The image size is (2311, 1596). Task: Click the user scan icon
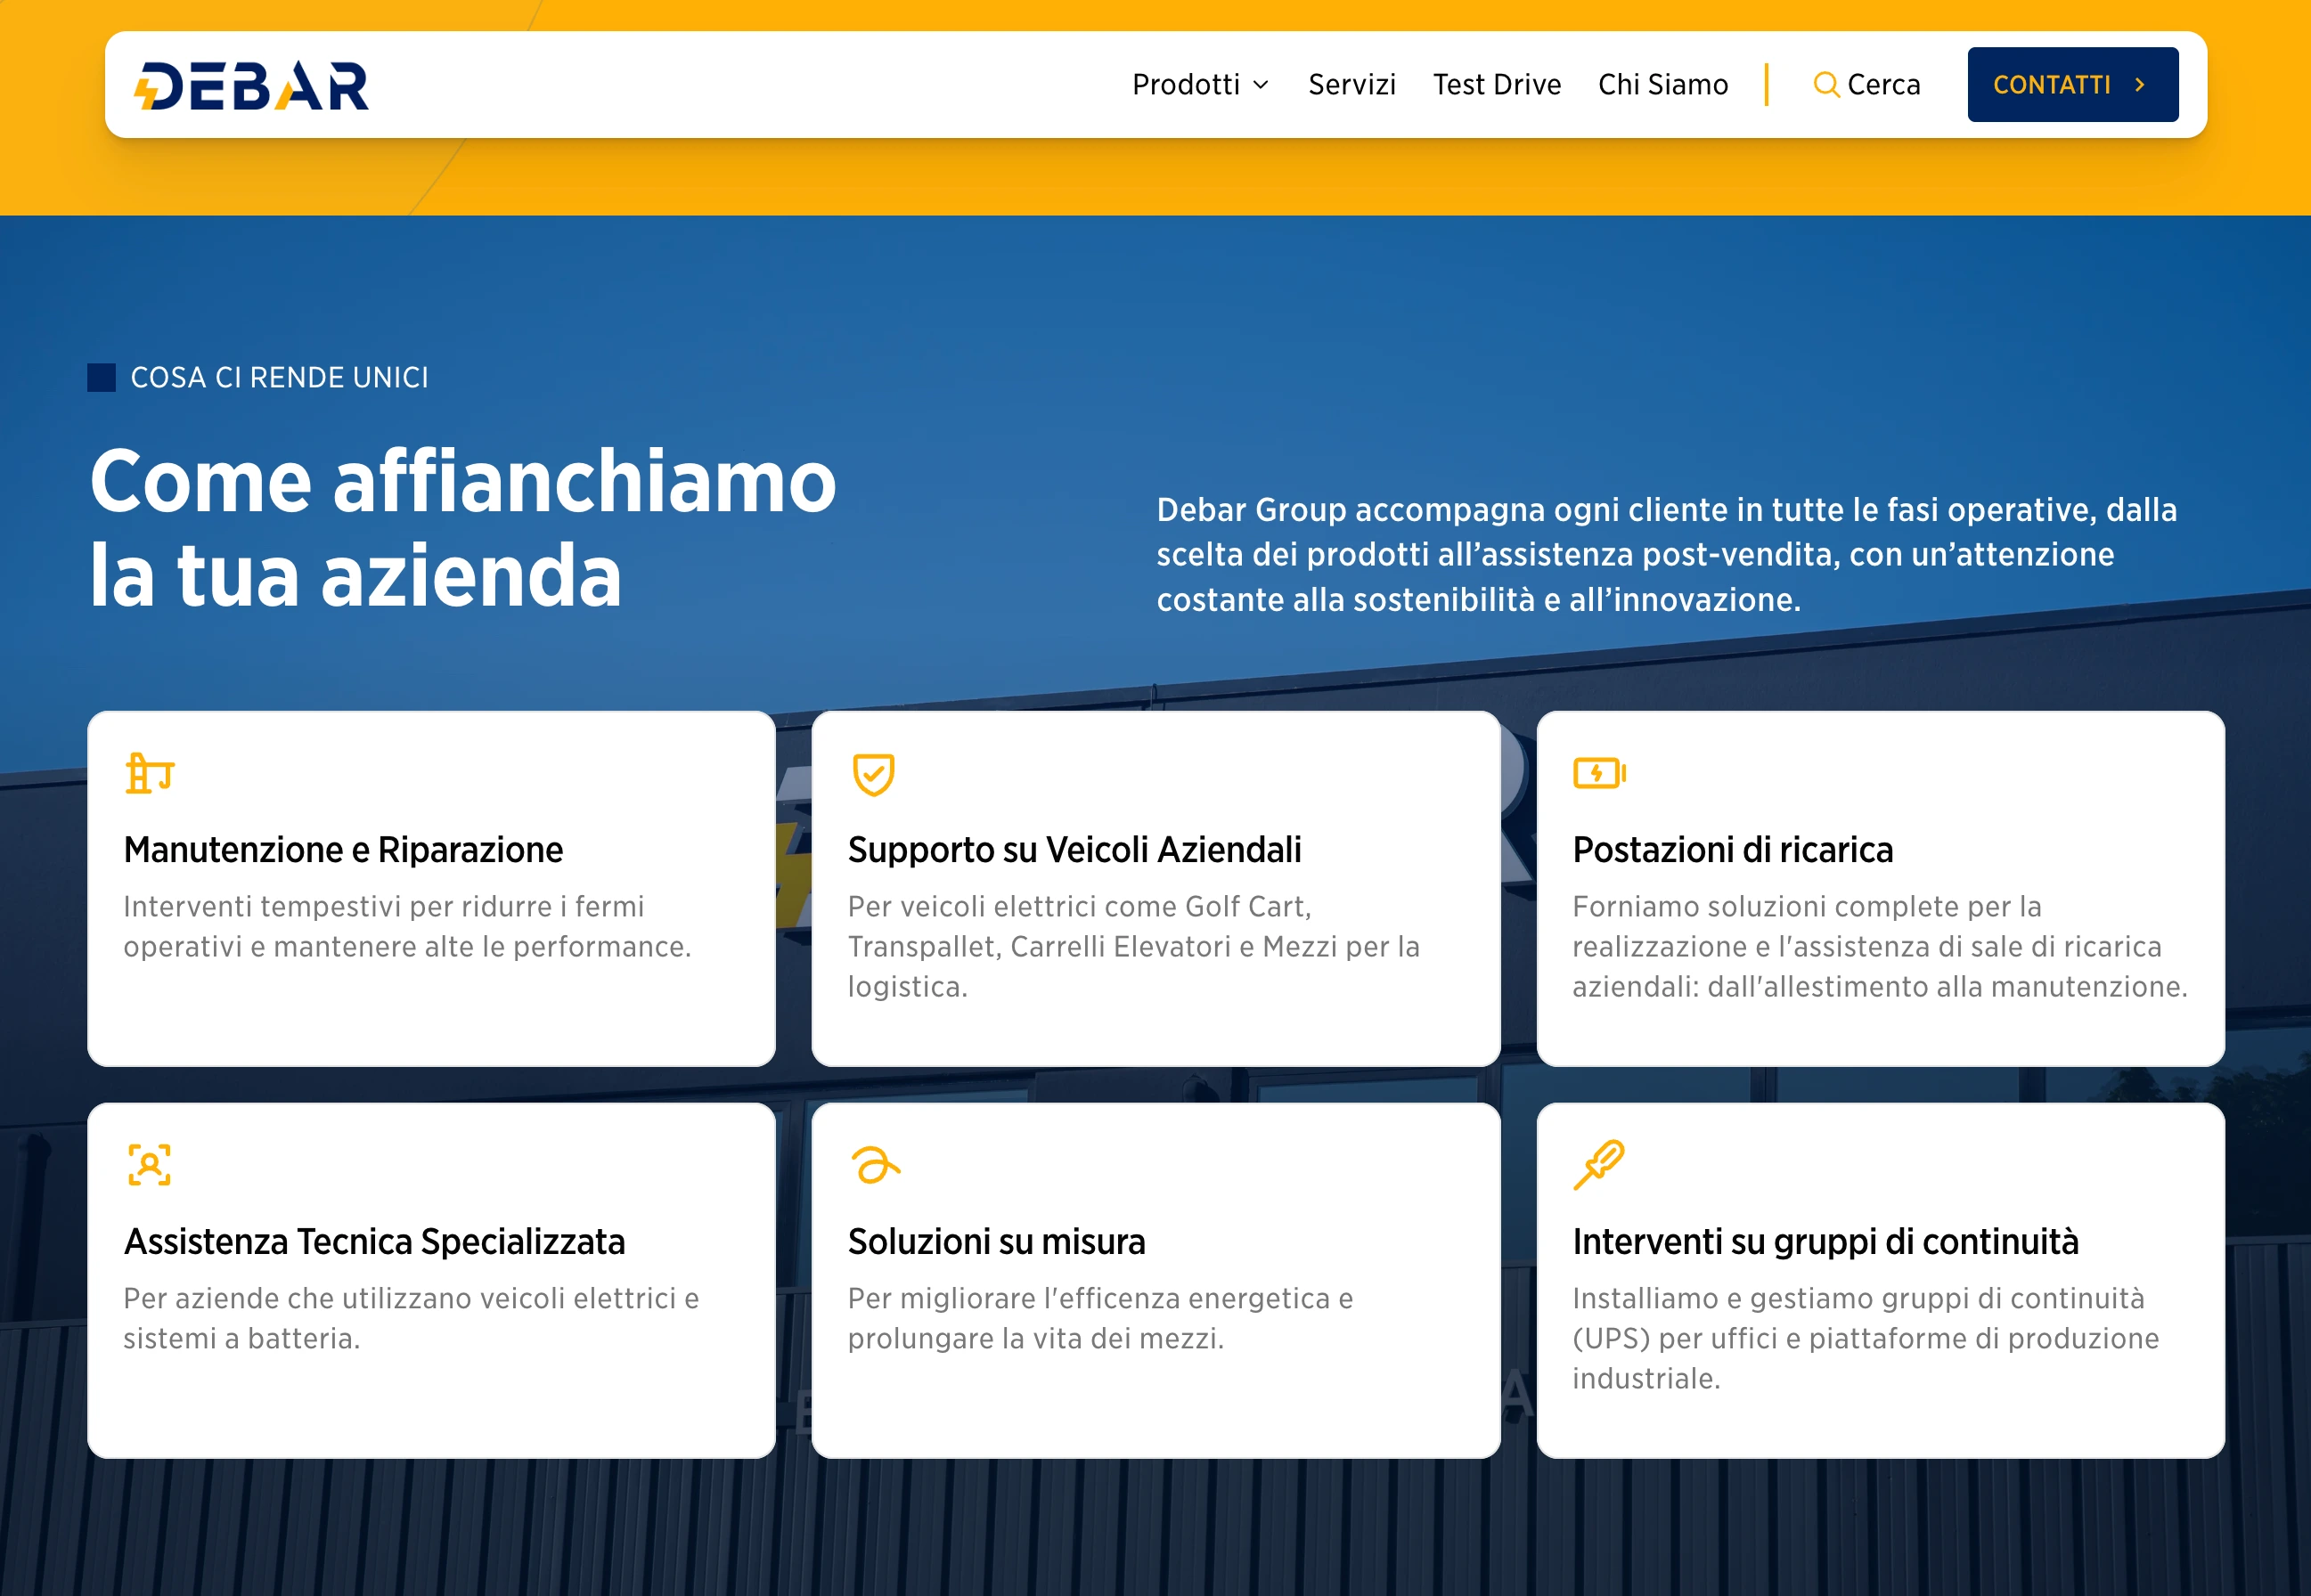tap(150, 1165)
